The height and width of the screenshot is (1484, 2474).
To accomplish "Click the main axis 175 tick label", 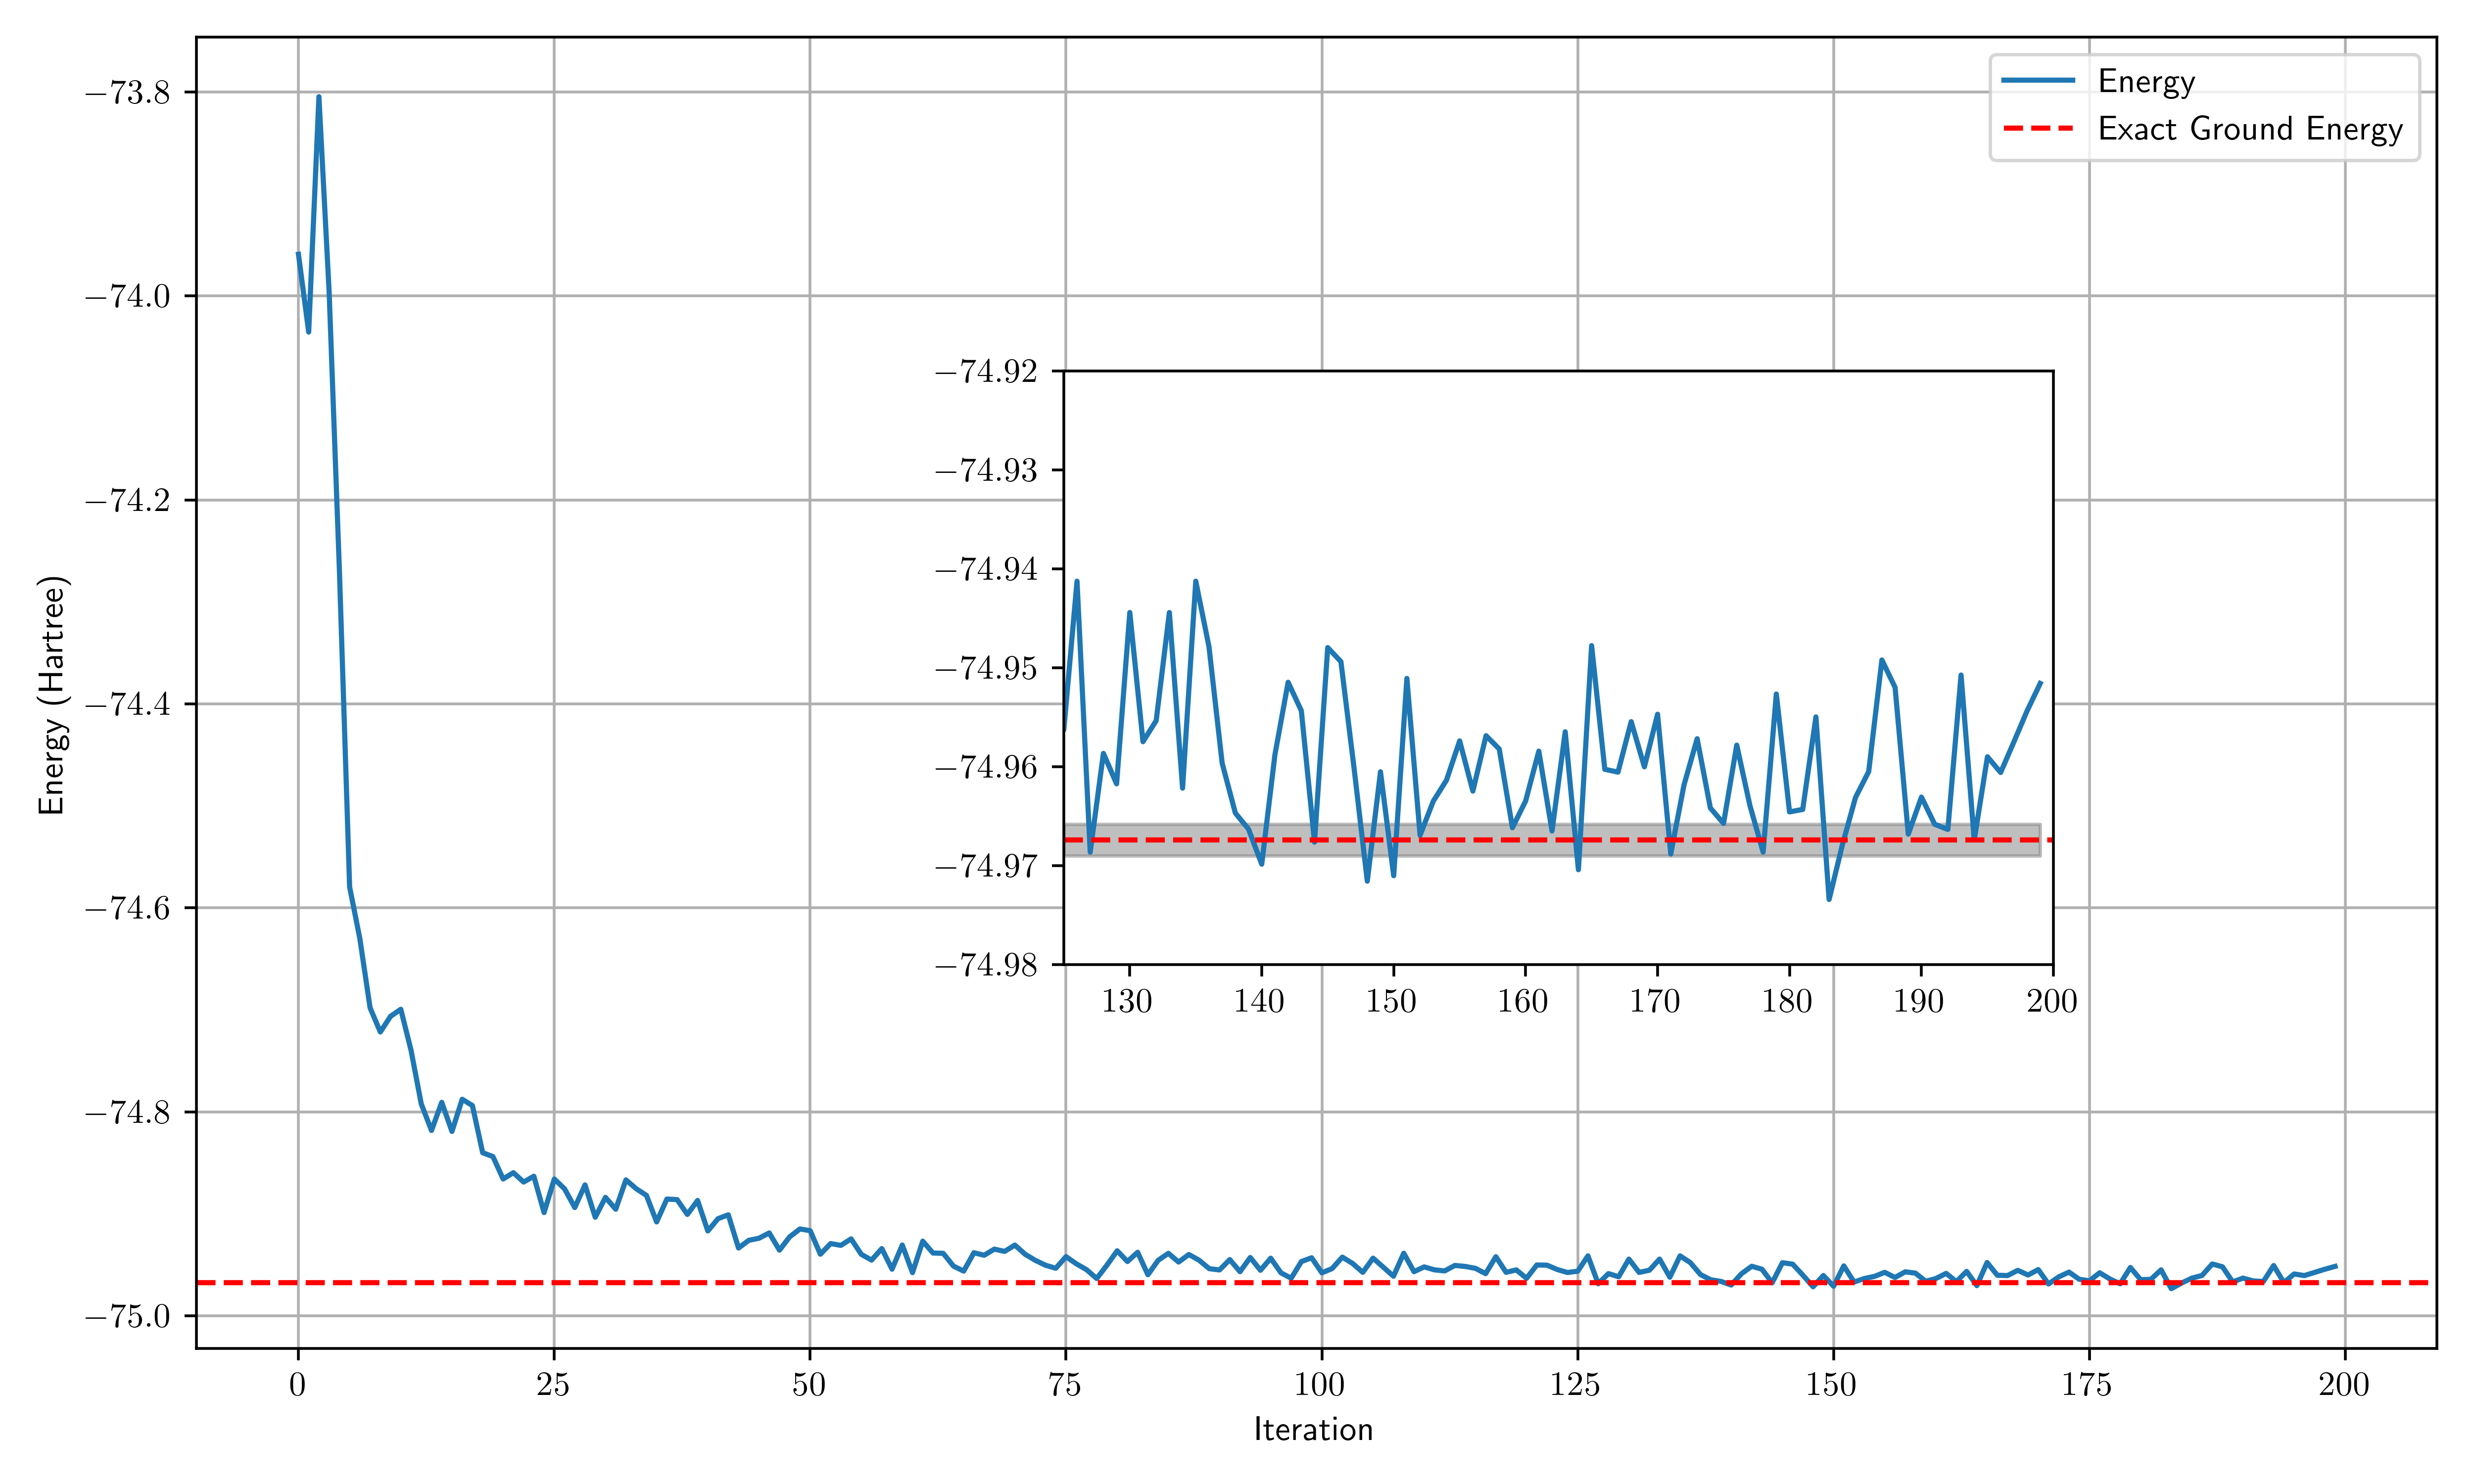I will click(2087, 1385).
